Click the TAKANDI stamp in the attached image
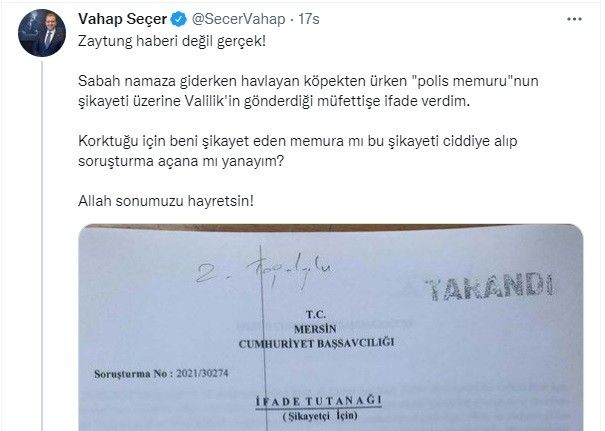Screen dimensions: 605x431 click(490, 287)
